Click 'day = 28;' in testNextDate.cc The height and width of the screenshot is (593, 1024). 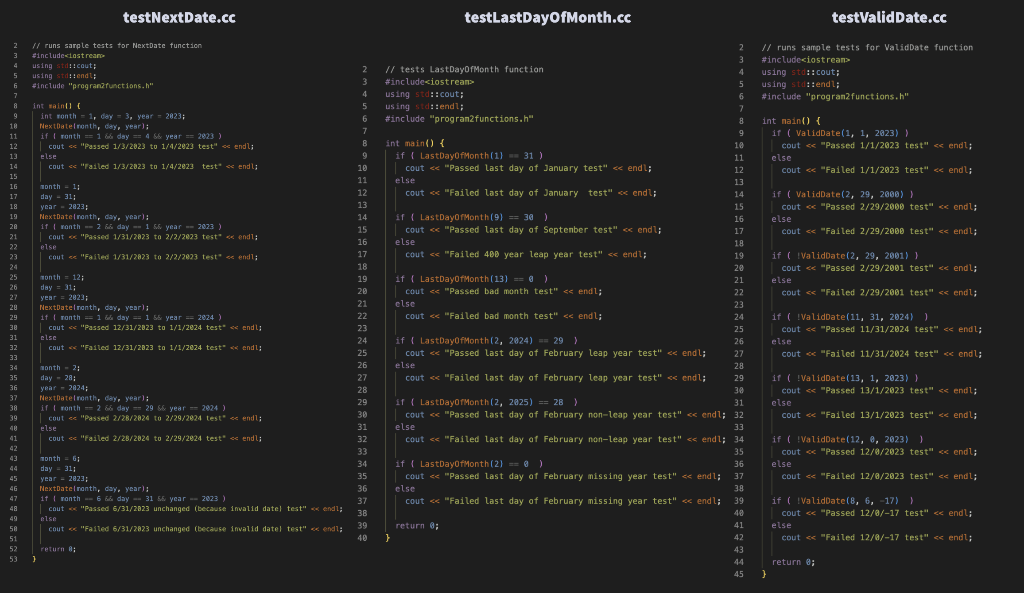pyautogui.click(x=58, y=378)
